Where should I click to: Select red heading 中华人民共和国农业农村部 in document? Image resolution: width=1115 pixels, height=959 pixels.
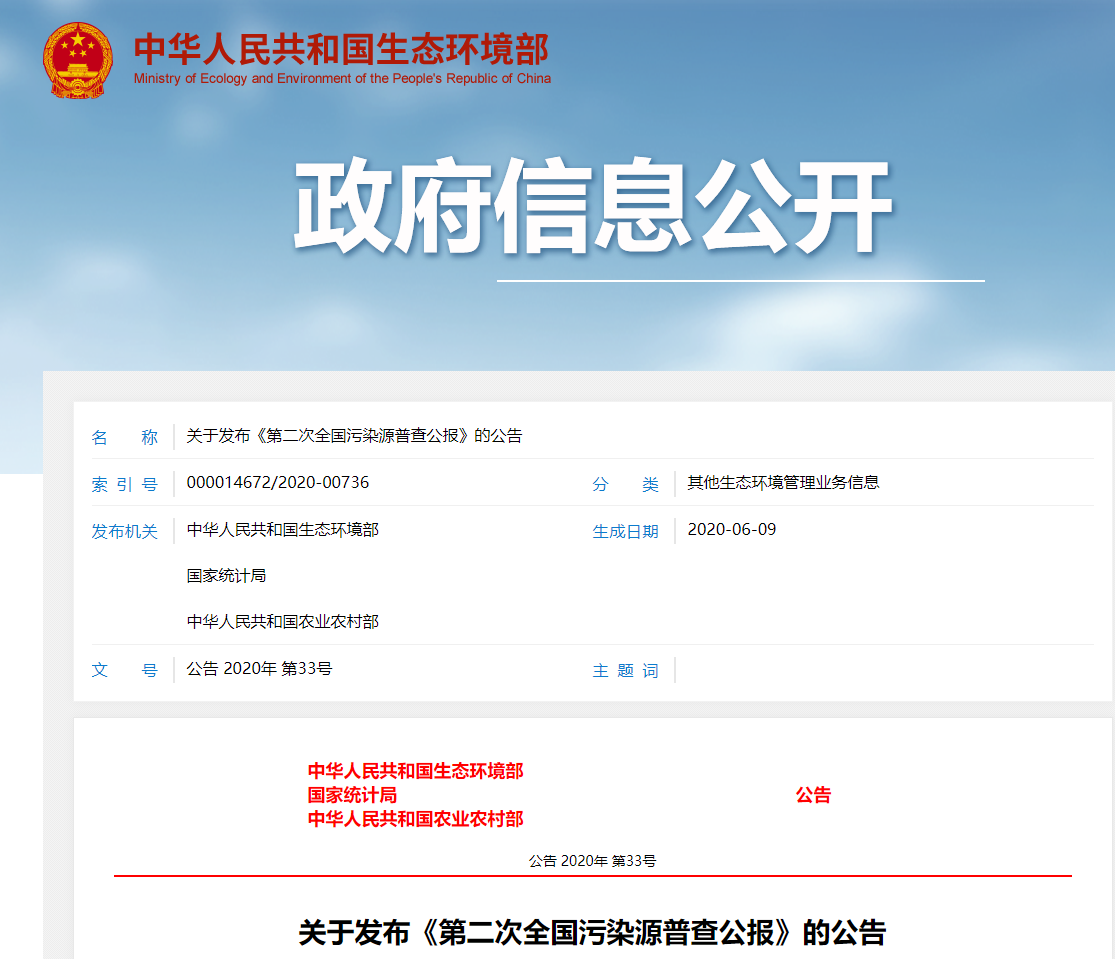pyautogui.click(x=415, y=819)
